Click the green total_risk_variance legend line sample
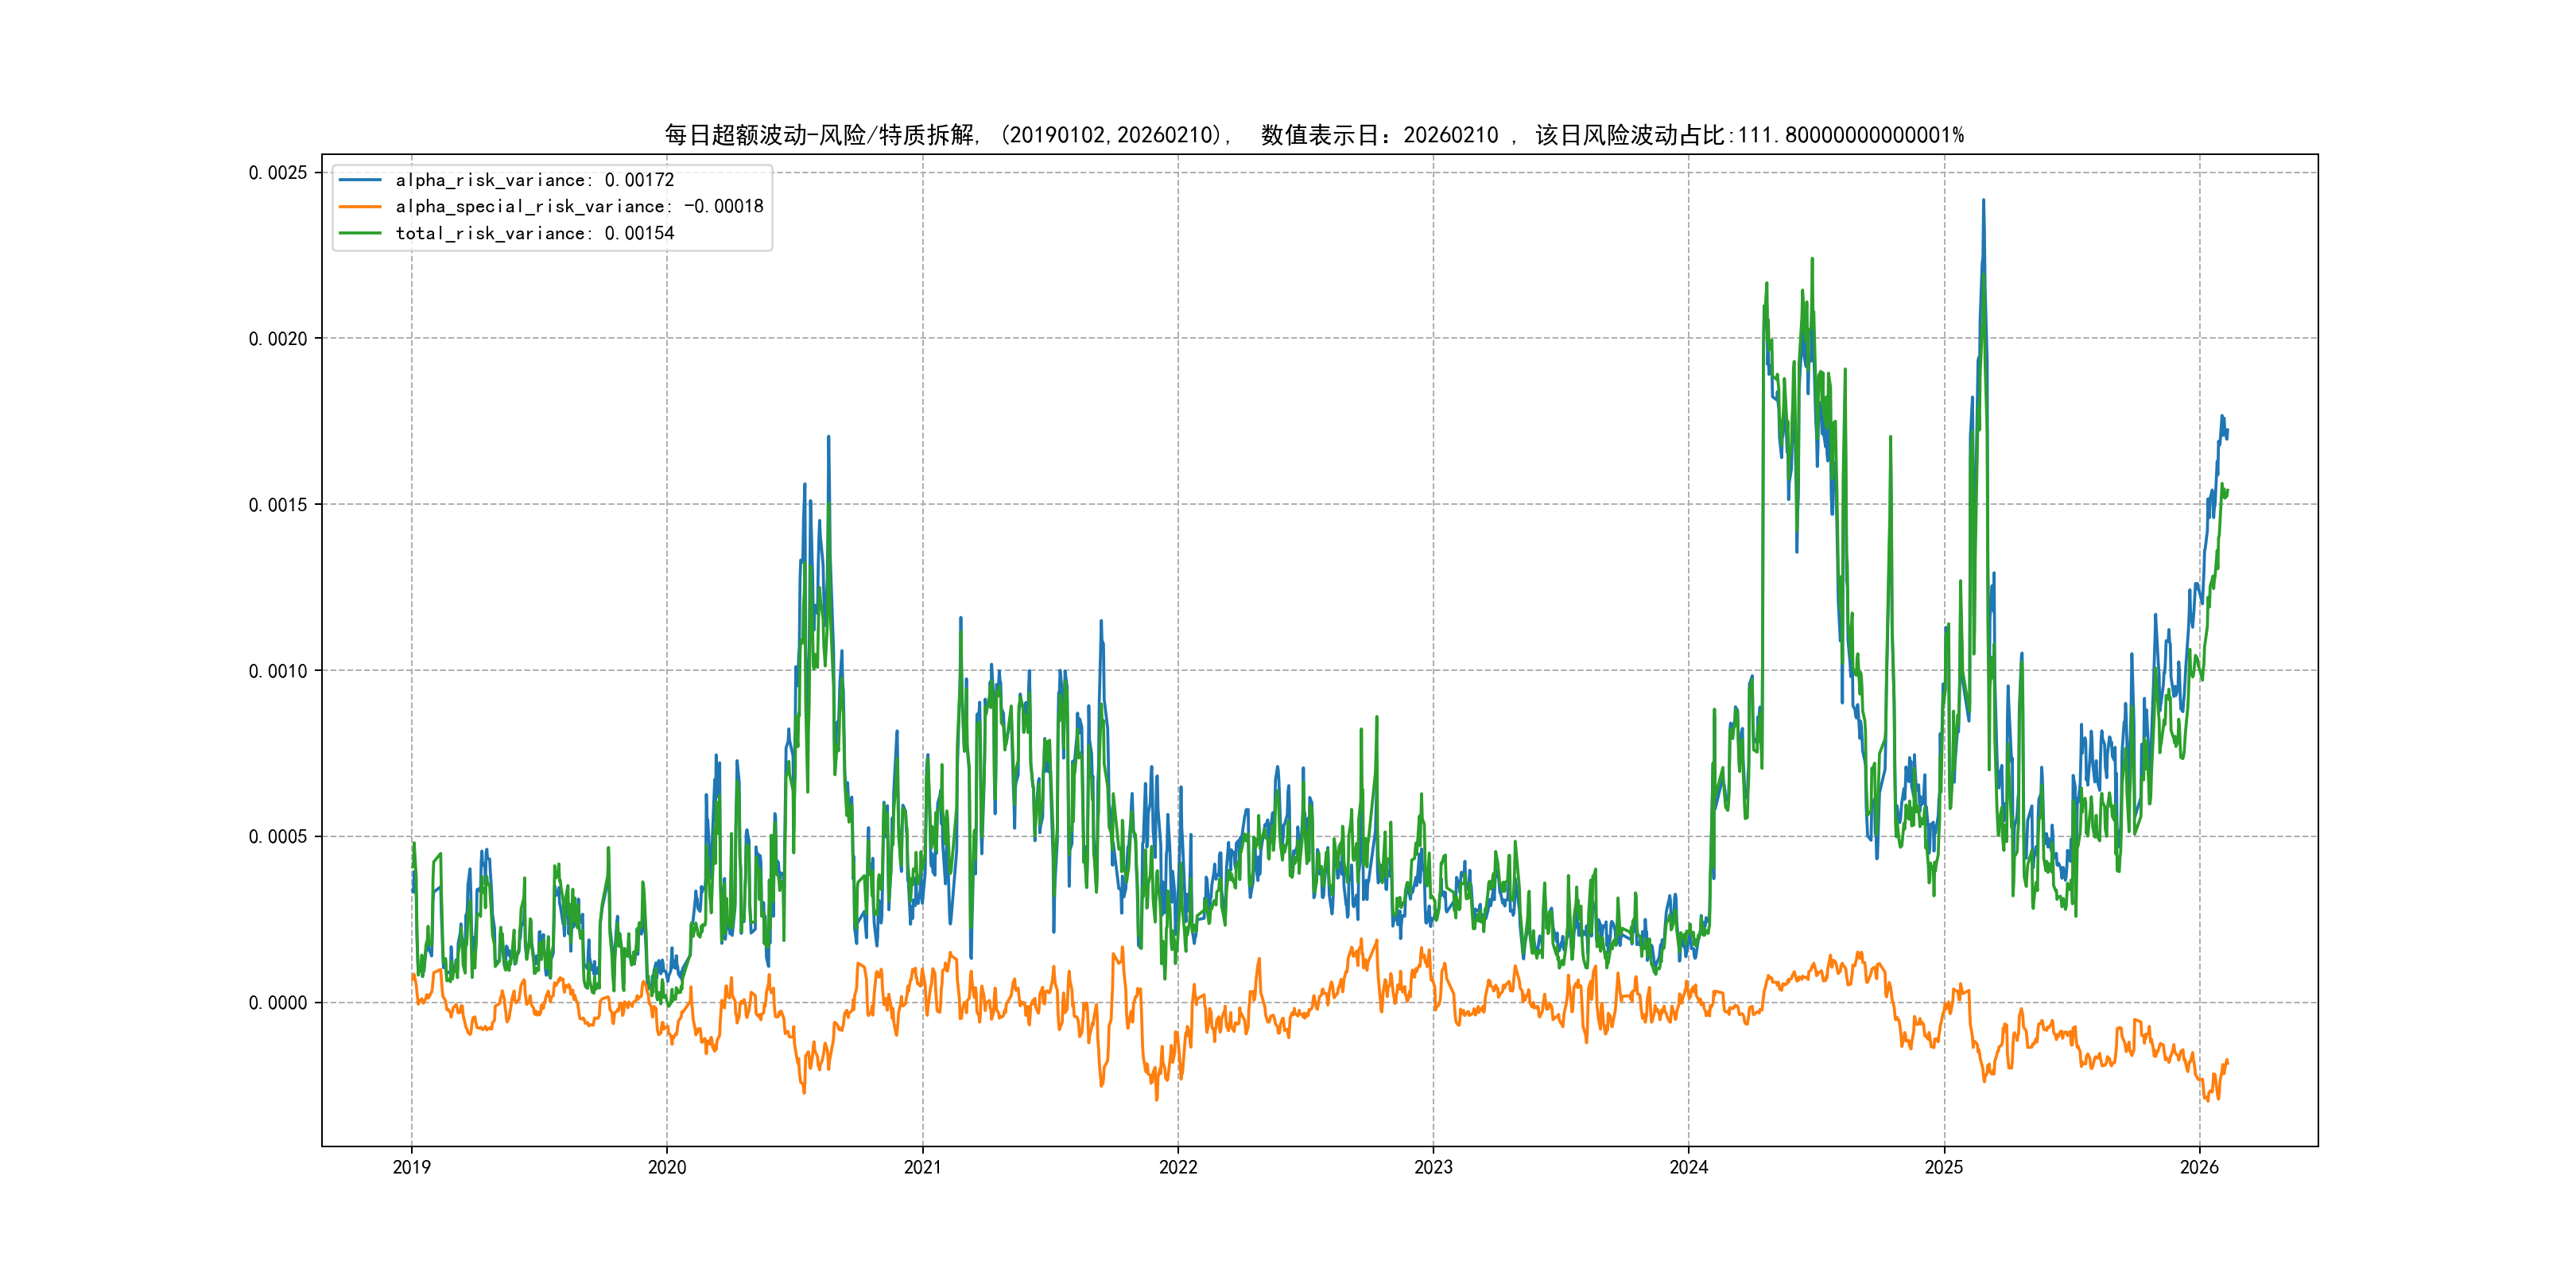The width and height of the screenshot is (2576, 1288). [360, 233]
